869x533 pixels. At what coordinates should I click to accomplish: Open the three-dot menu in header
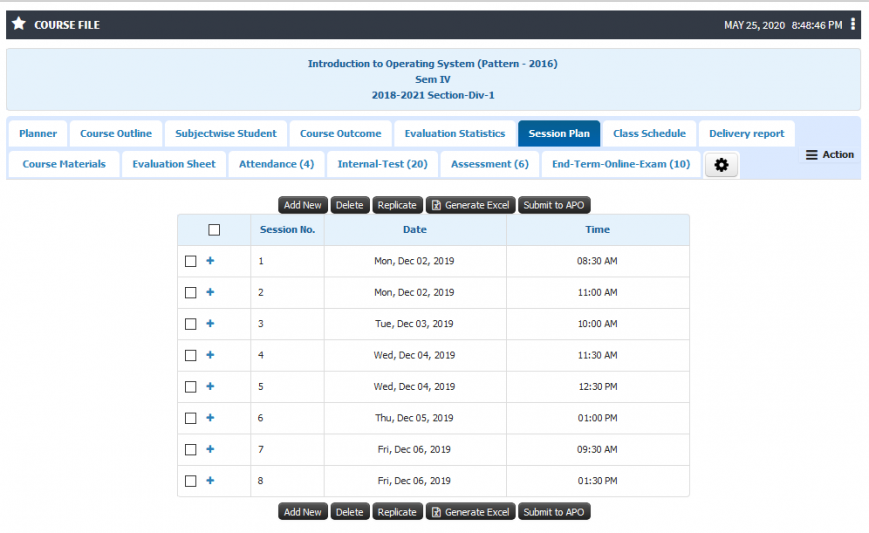click(853, 24)
